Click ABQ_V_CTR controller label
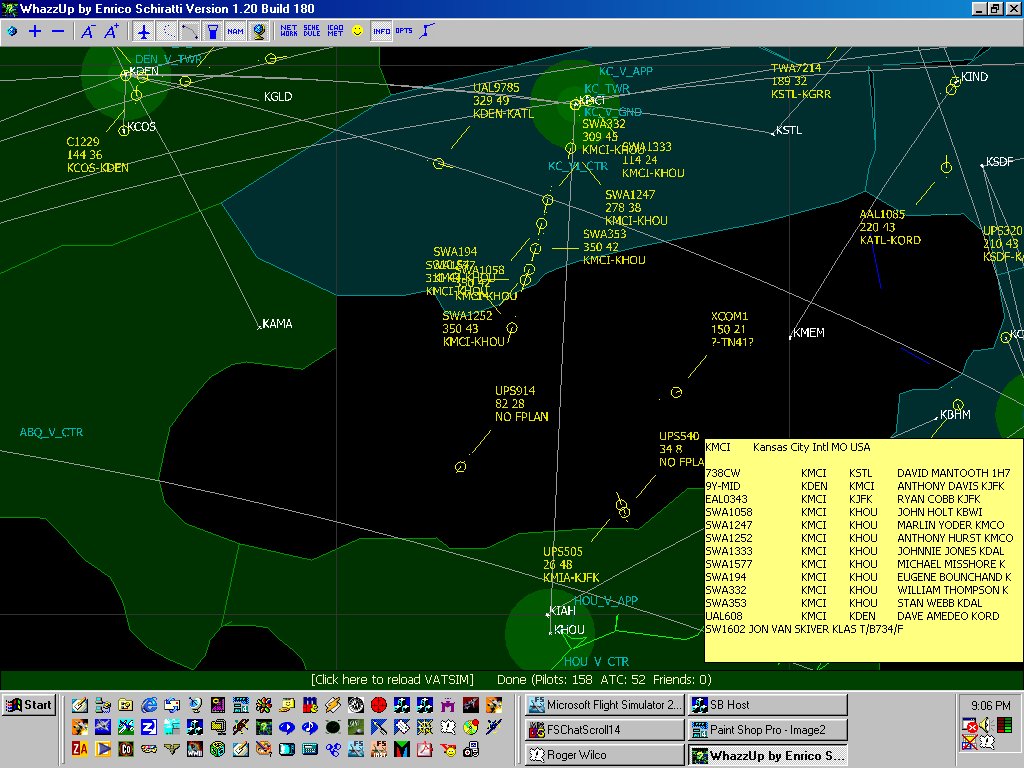The image size is (1024, 768). point(52,432)
